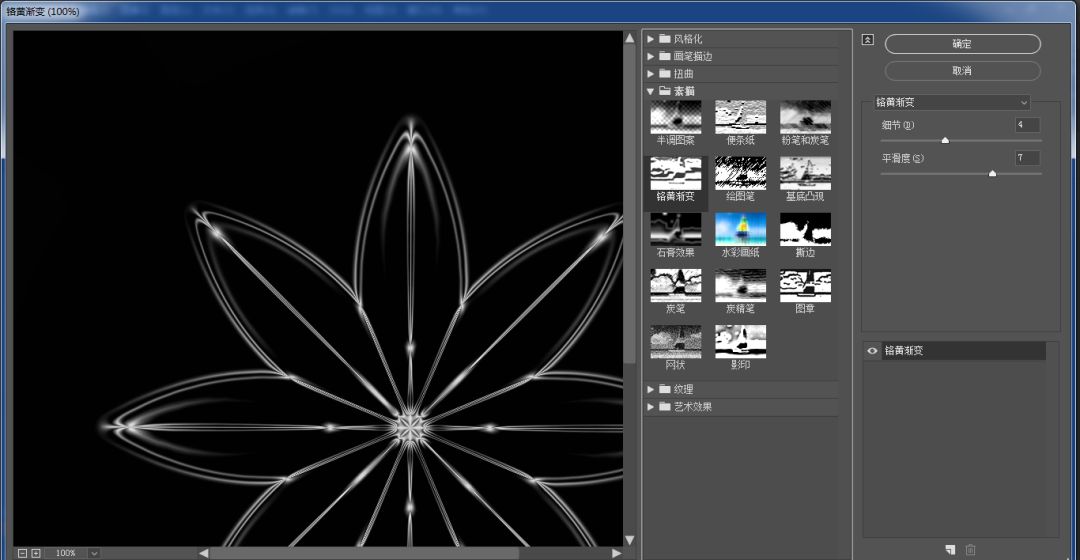Click the zoom out minus button
The height and width of the screenshot is (560, 1080).
pos(22,553)
